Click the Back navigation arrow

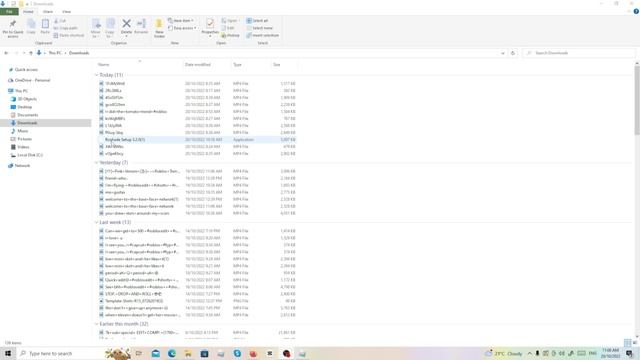click(6, 53)
